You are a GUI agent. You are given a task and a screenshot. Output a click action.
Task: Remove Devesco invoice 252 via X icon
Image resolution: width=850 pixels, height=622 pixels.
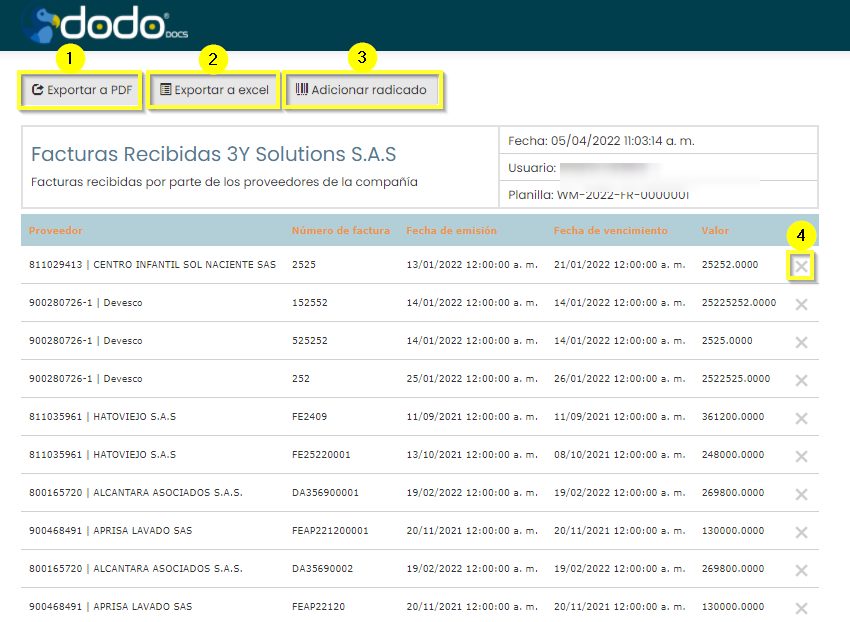[801, 380]
